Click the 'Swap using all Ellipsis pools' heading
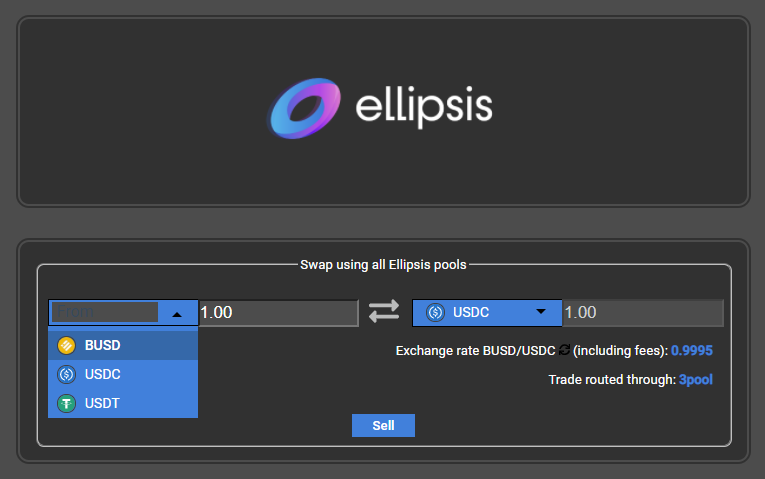The height and width of the screenshot is (479, 765). tap(383, 265)
